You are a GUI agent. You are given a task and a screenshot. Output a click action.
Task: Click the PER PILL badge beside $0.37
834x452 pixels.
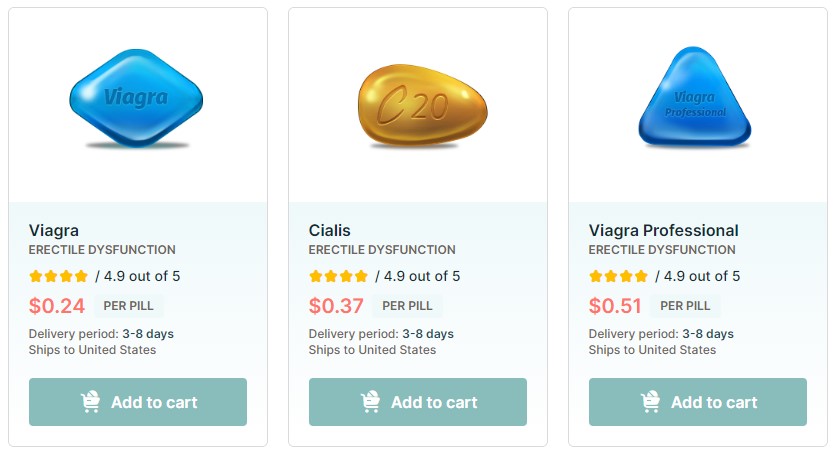pos(408,306)
